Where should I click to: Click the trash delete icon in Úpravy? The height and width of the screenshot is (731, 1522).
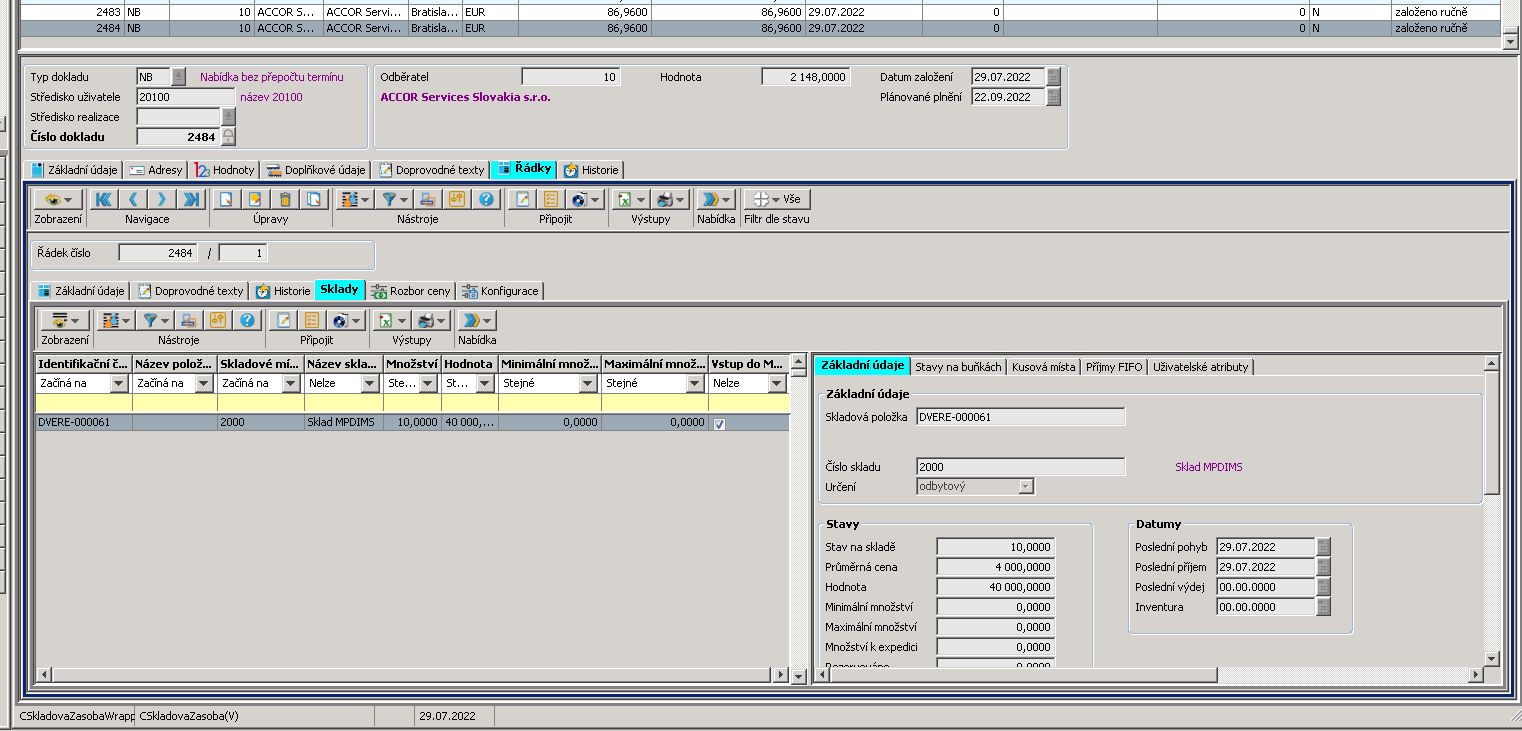285,199
